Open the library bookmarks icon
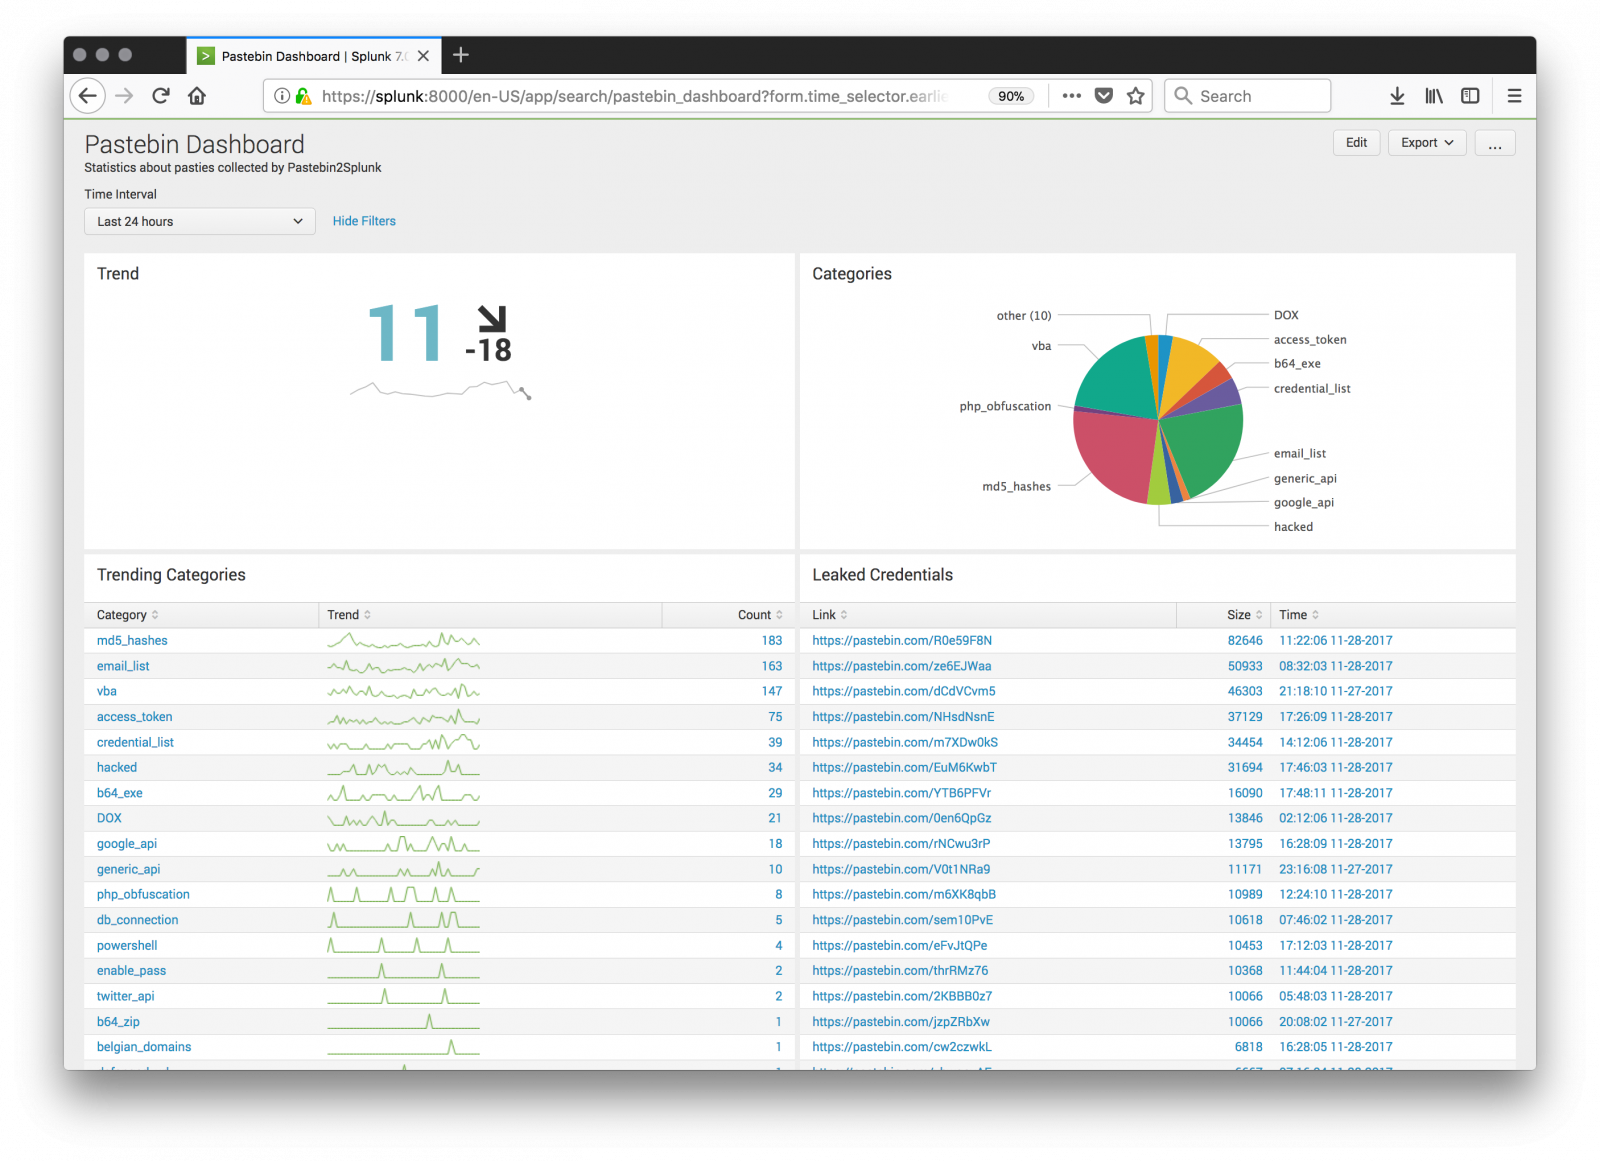 [1434, 96]
